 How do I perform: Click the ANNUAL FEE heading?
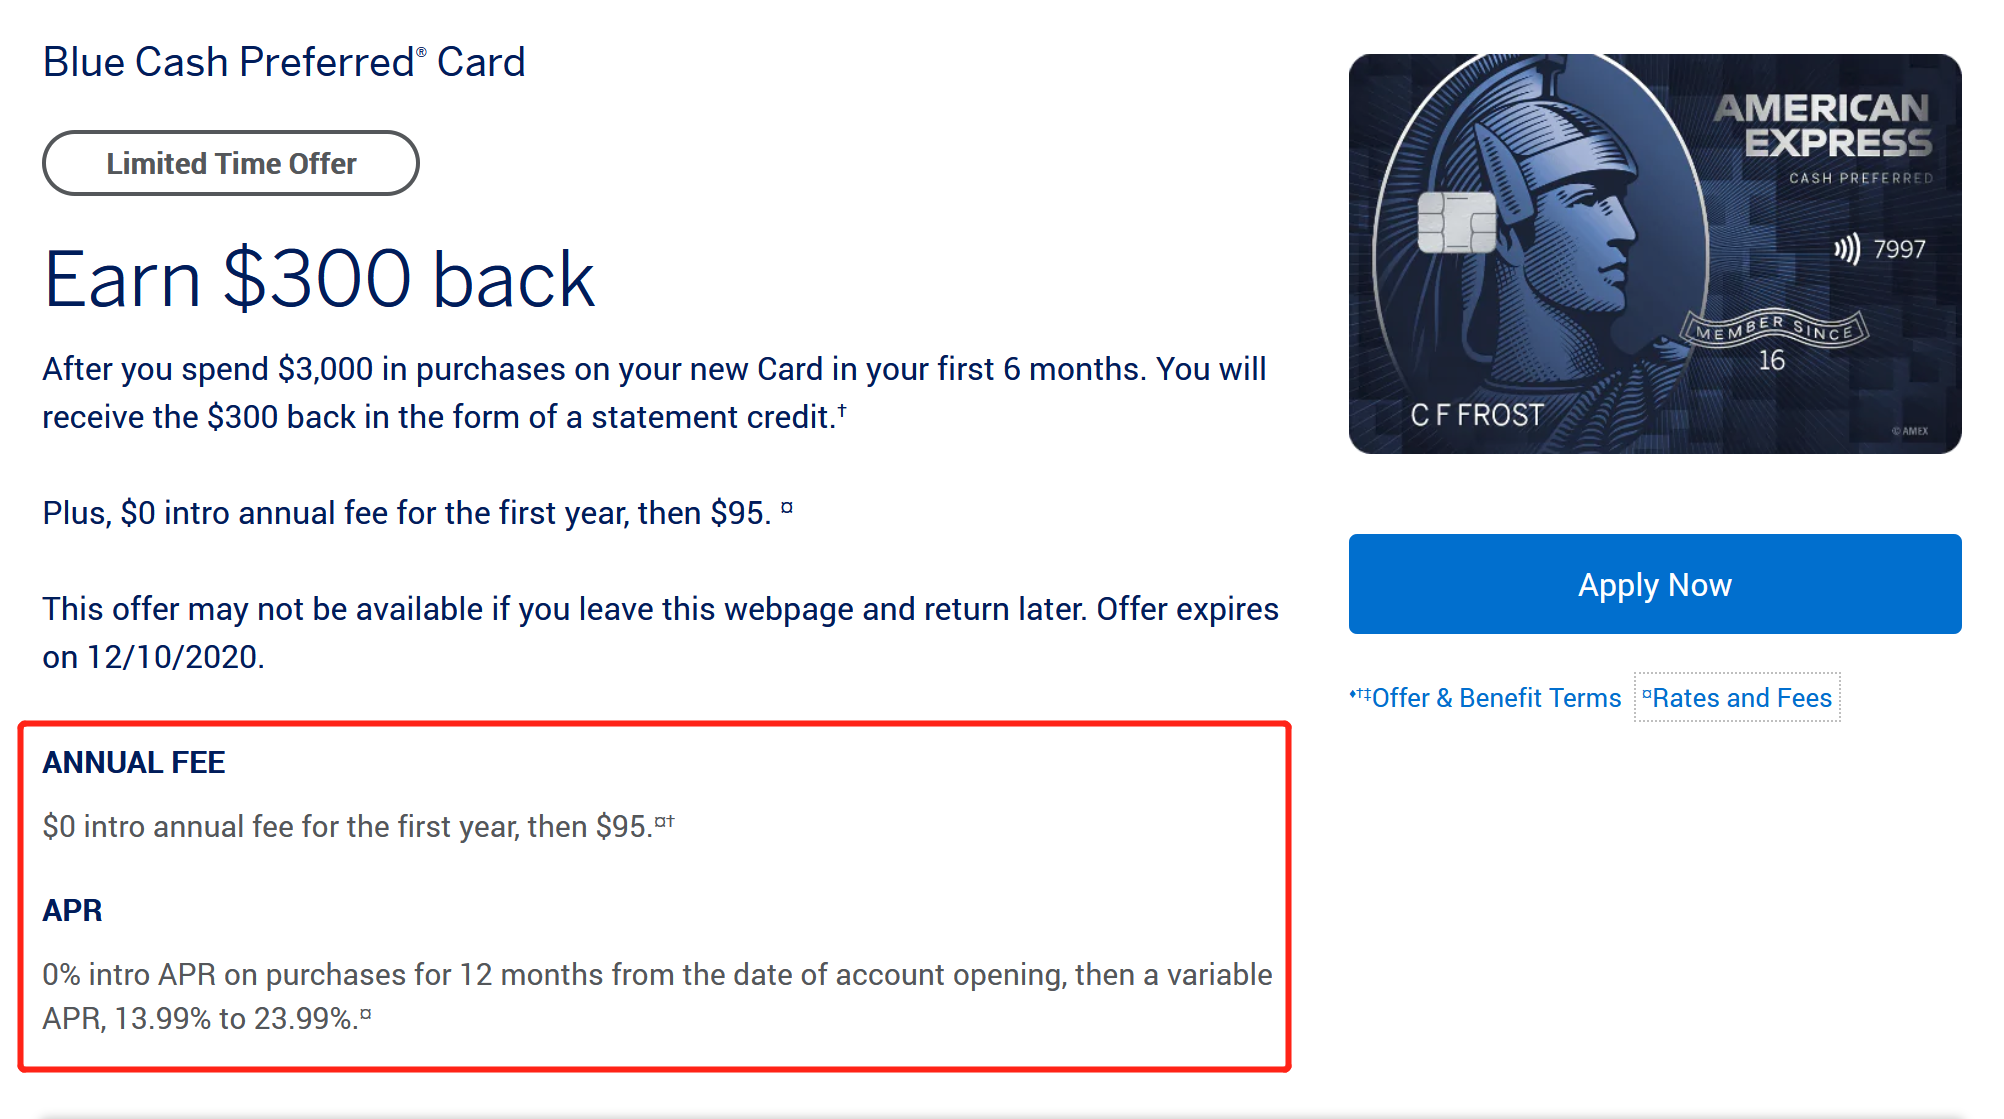pyautogui.click(x=134, y=763)
